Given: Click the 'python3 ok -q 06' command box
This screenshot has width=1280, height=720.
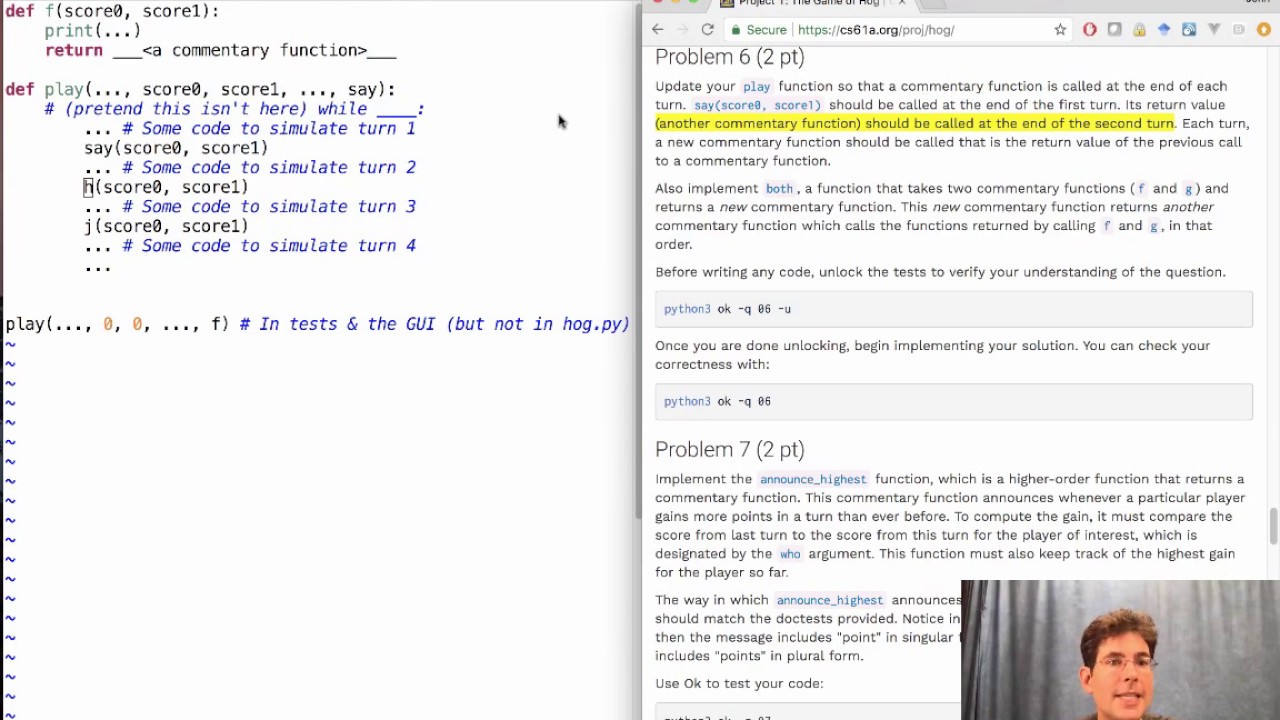Looking at the screenshot, I should [953, 401].
